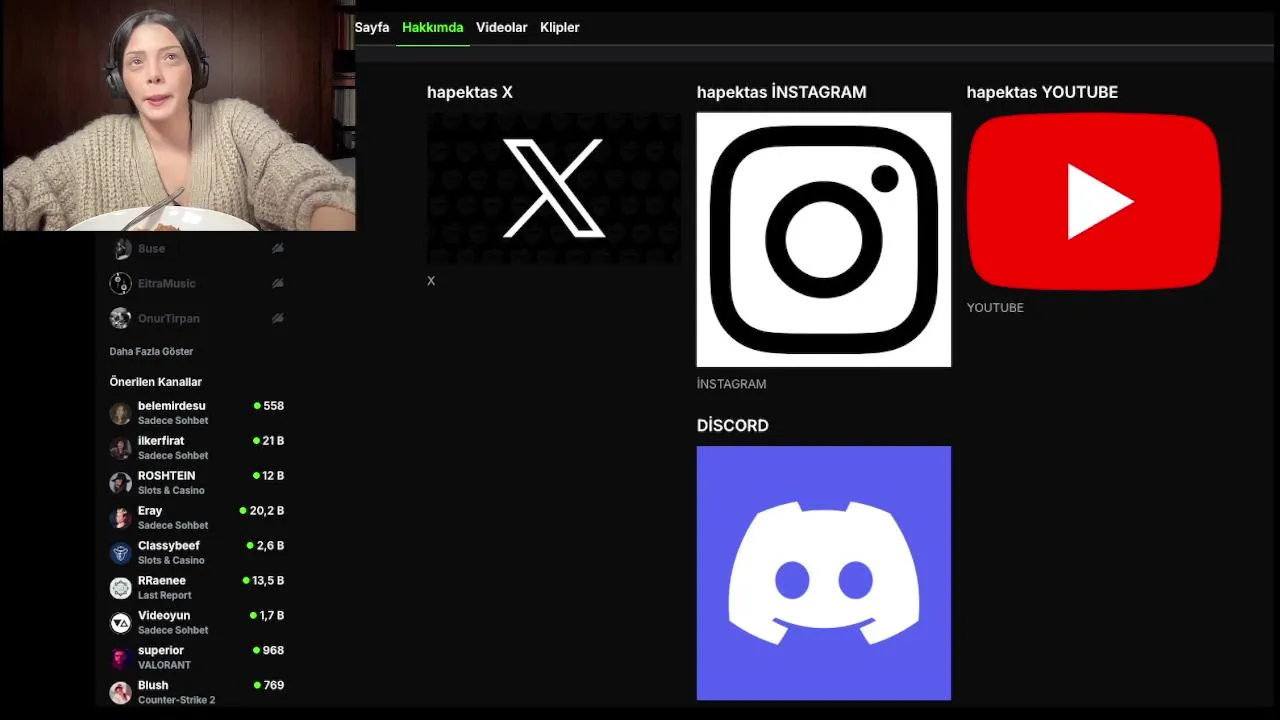
Task: Click Last Report category under RRaenee
Action: (x=164, y=595)
